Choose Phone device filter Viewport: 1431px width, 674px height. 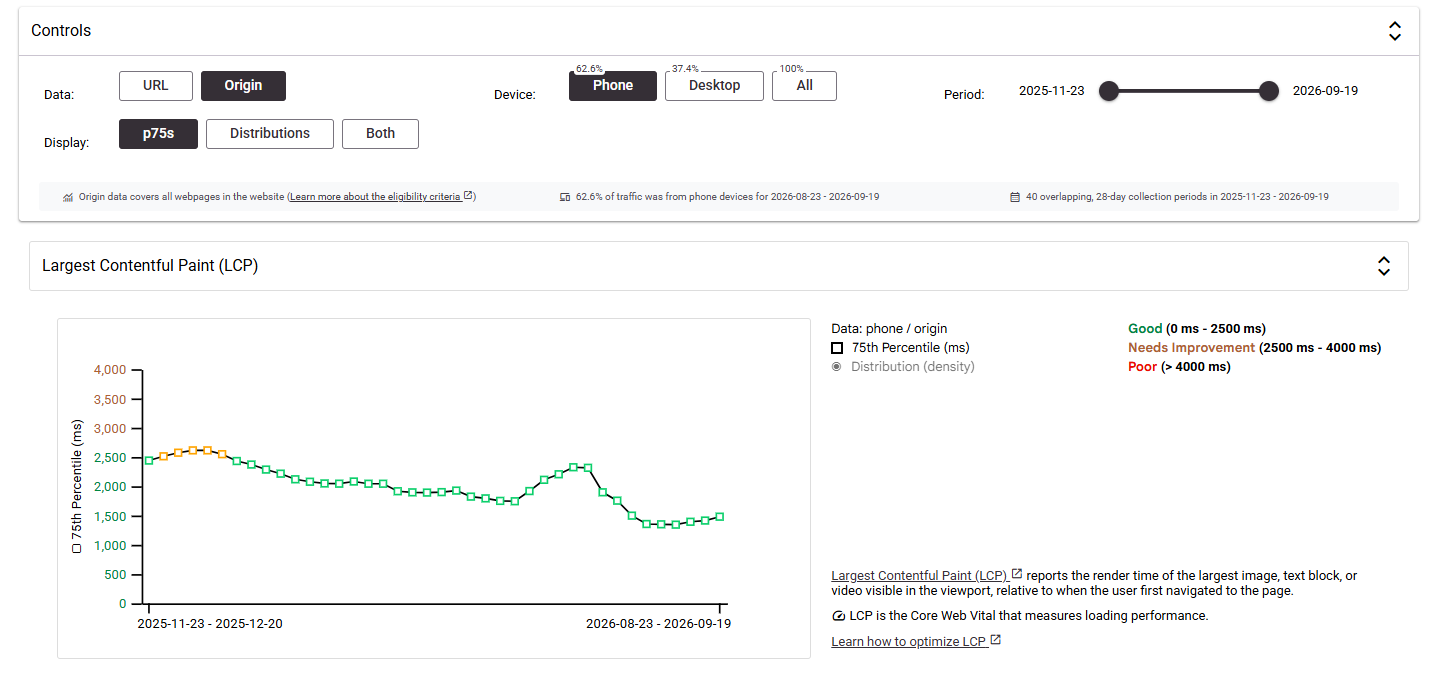pyautogui.click(x=613, y=86)
